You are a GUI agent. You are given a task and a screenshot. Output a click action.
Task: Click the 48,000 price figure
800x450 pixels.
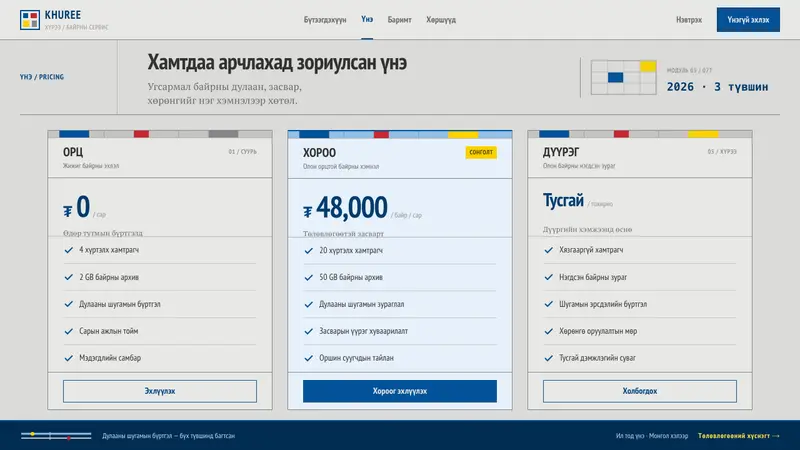click(352, 208)
